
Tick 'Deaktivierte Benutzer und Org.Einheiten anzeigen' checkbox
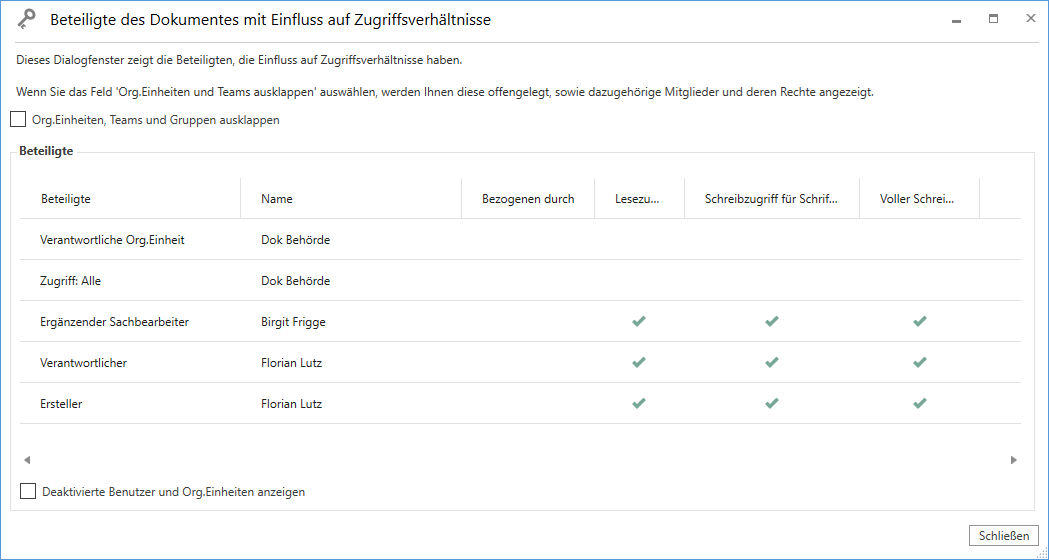click(x=28, y=492)
